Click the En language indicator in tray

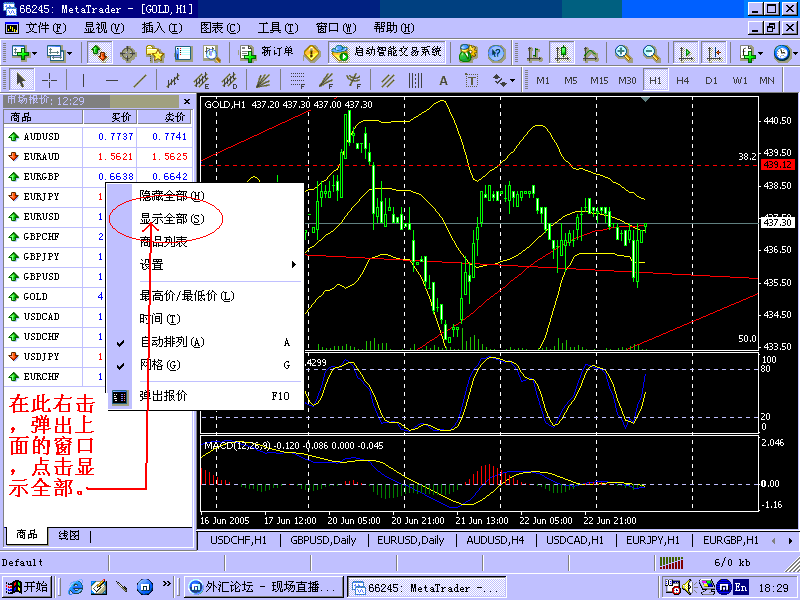click(x=741, y=588)
